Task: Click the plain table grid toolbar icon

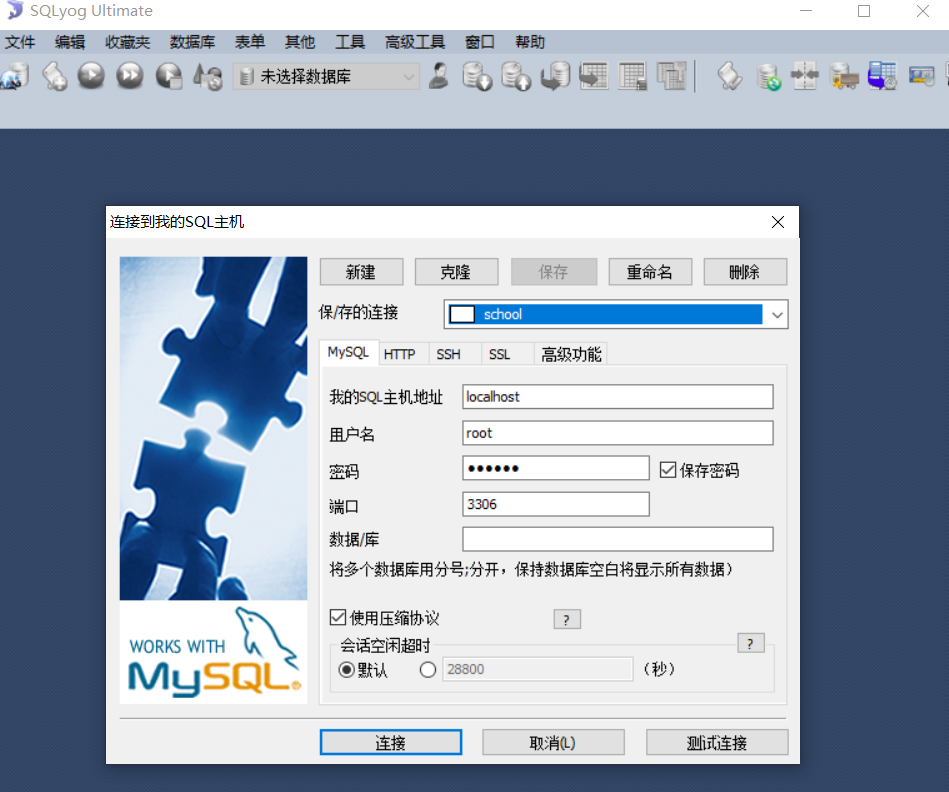Action: 632,76
